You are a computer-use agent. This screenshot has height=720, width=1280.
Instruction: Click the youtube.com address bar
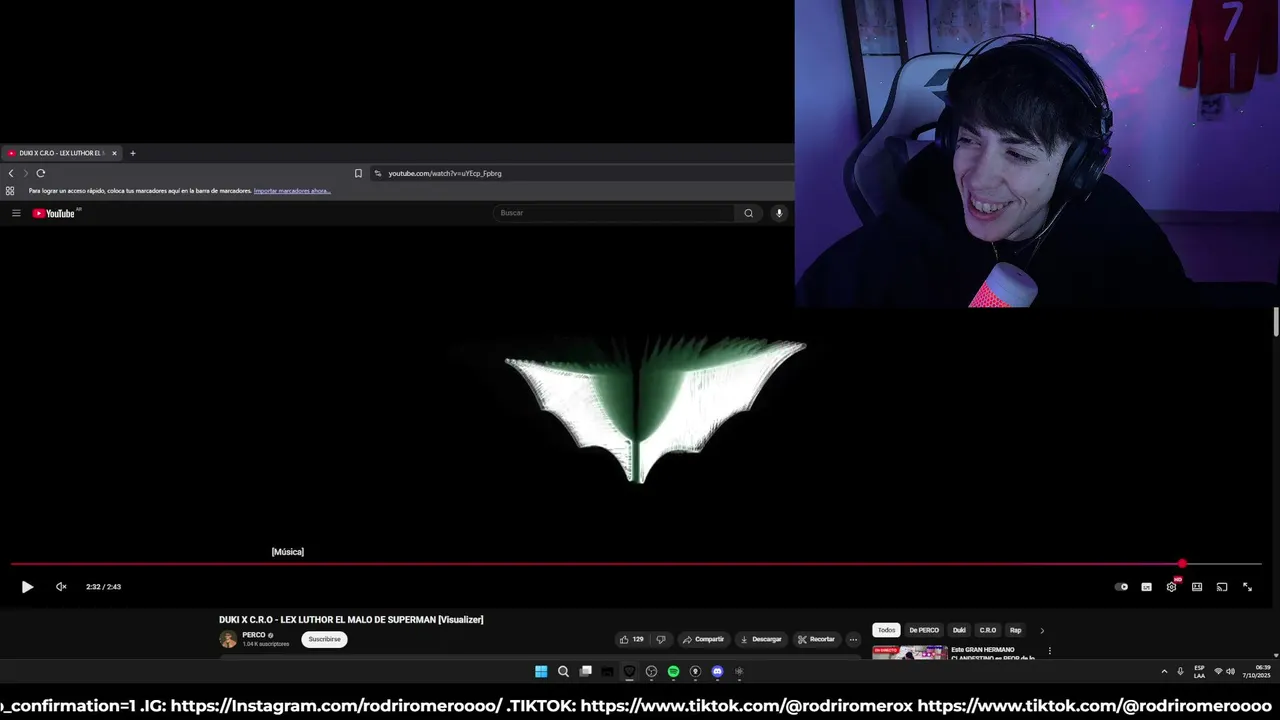pyautogui.click(x=580, y=173)
